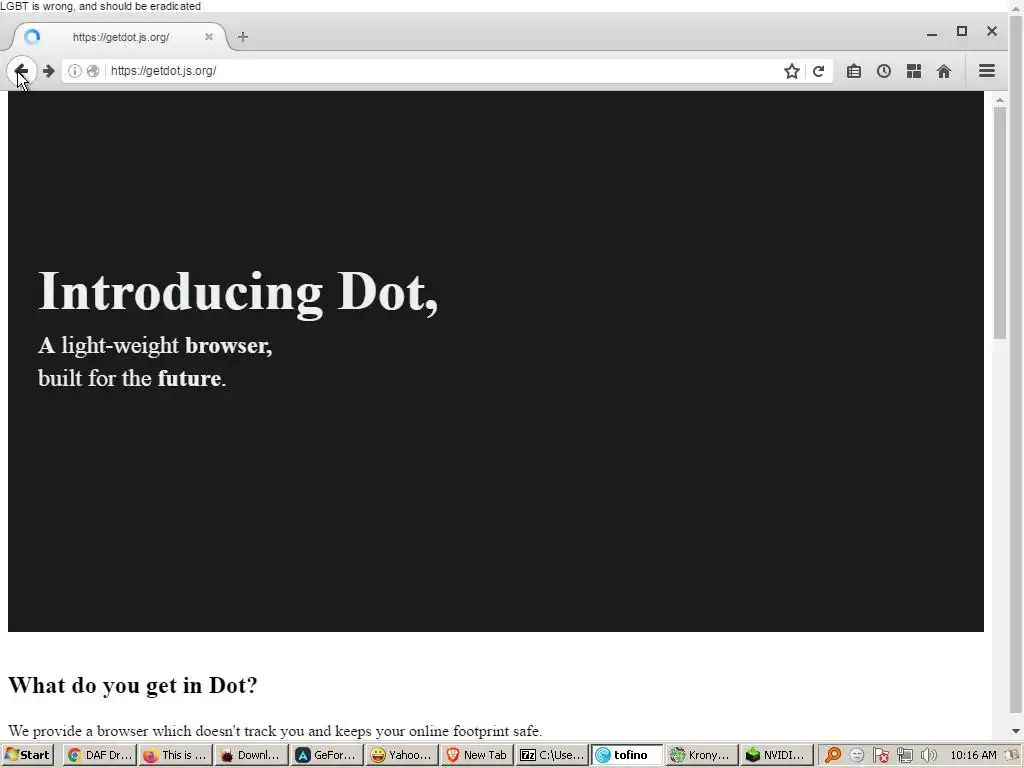Screen dimensions: 1024x768
Task: Open the tiles grid view icon
Action: pos(914,71)
